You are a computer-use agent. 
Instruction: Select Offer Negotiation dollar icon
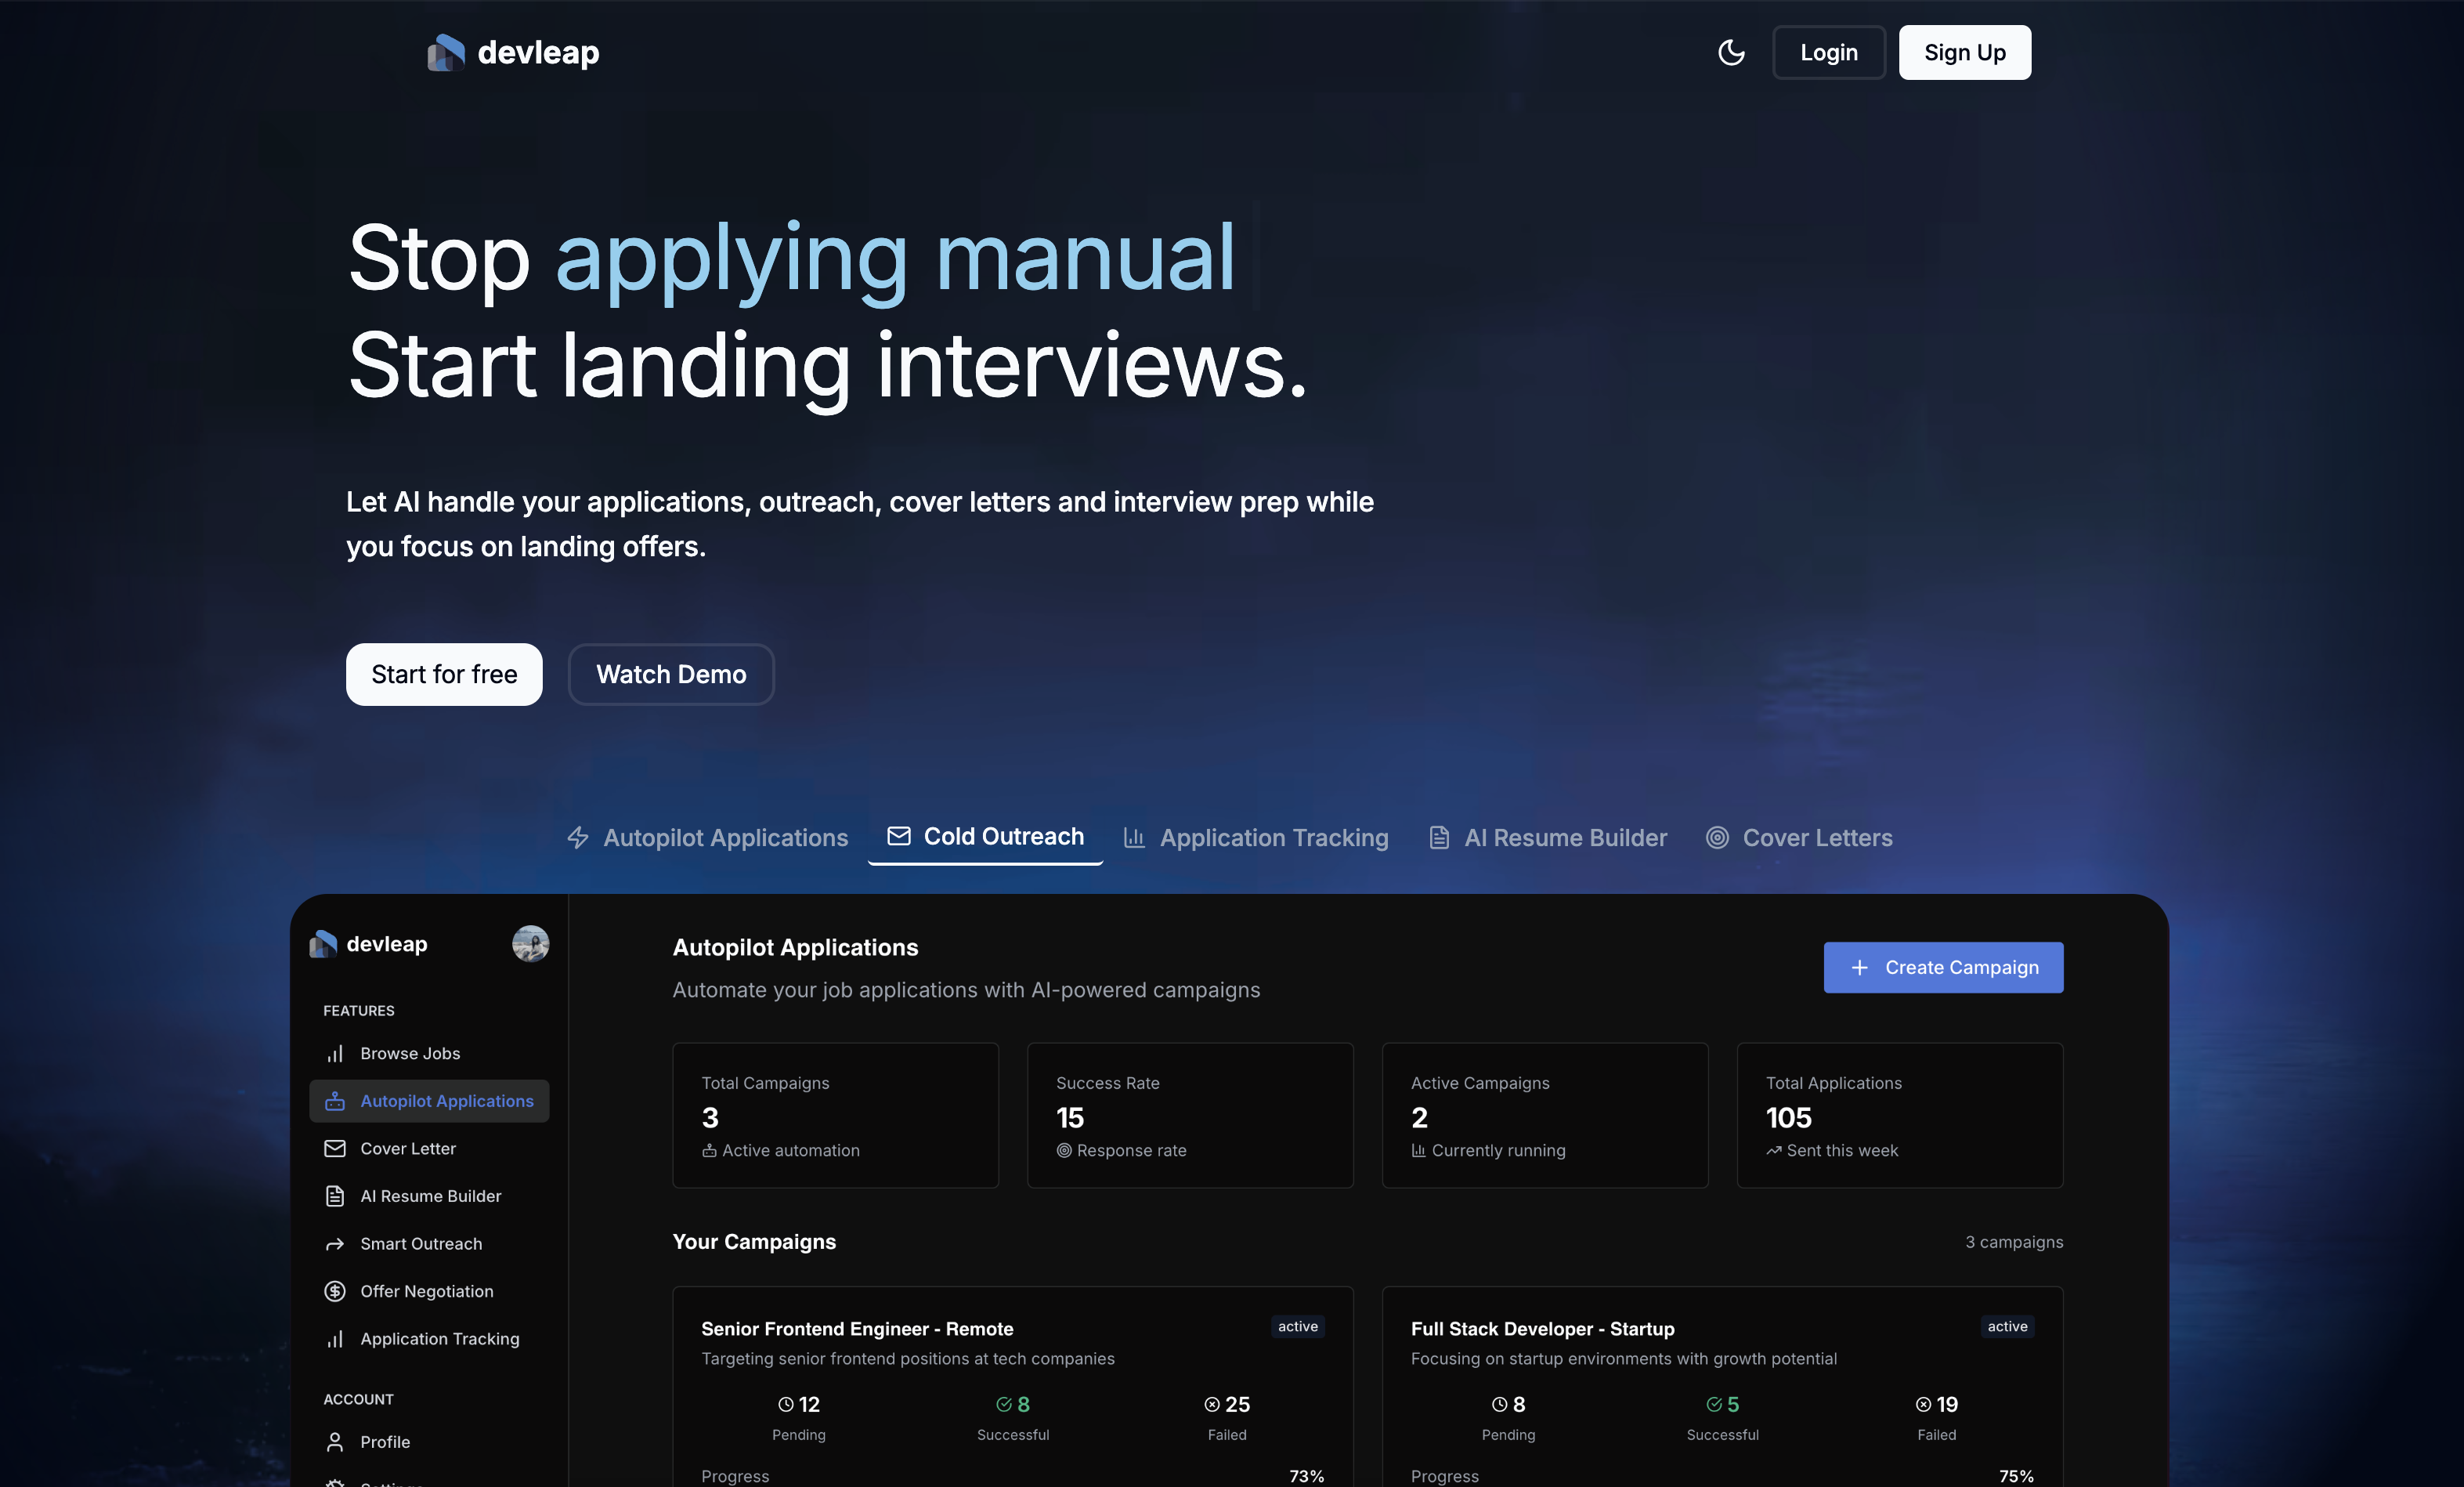(335, 1291)
